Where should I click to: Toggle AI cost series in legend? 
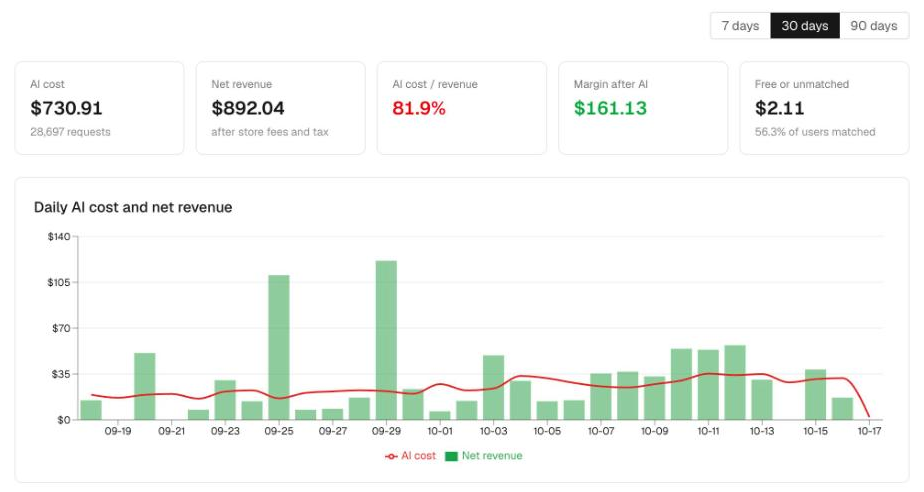tap(410, 456)
